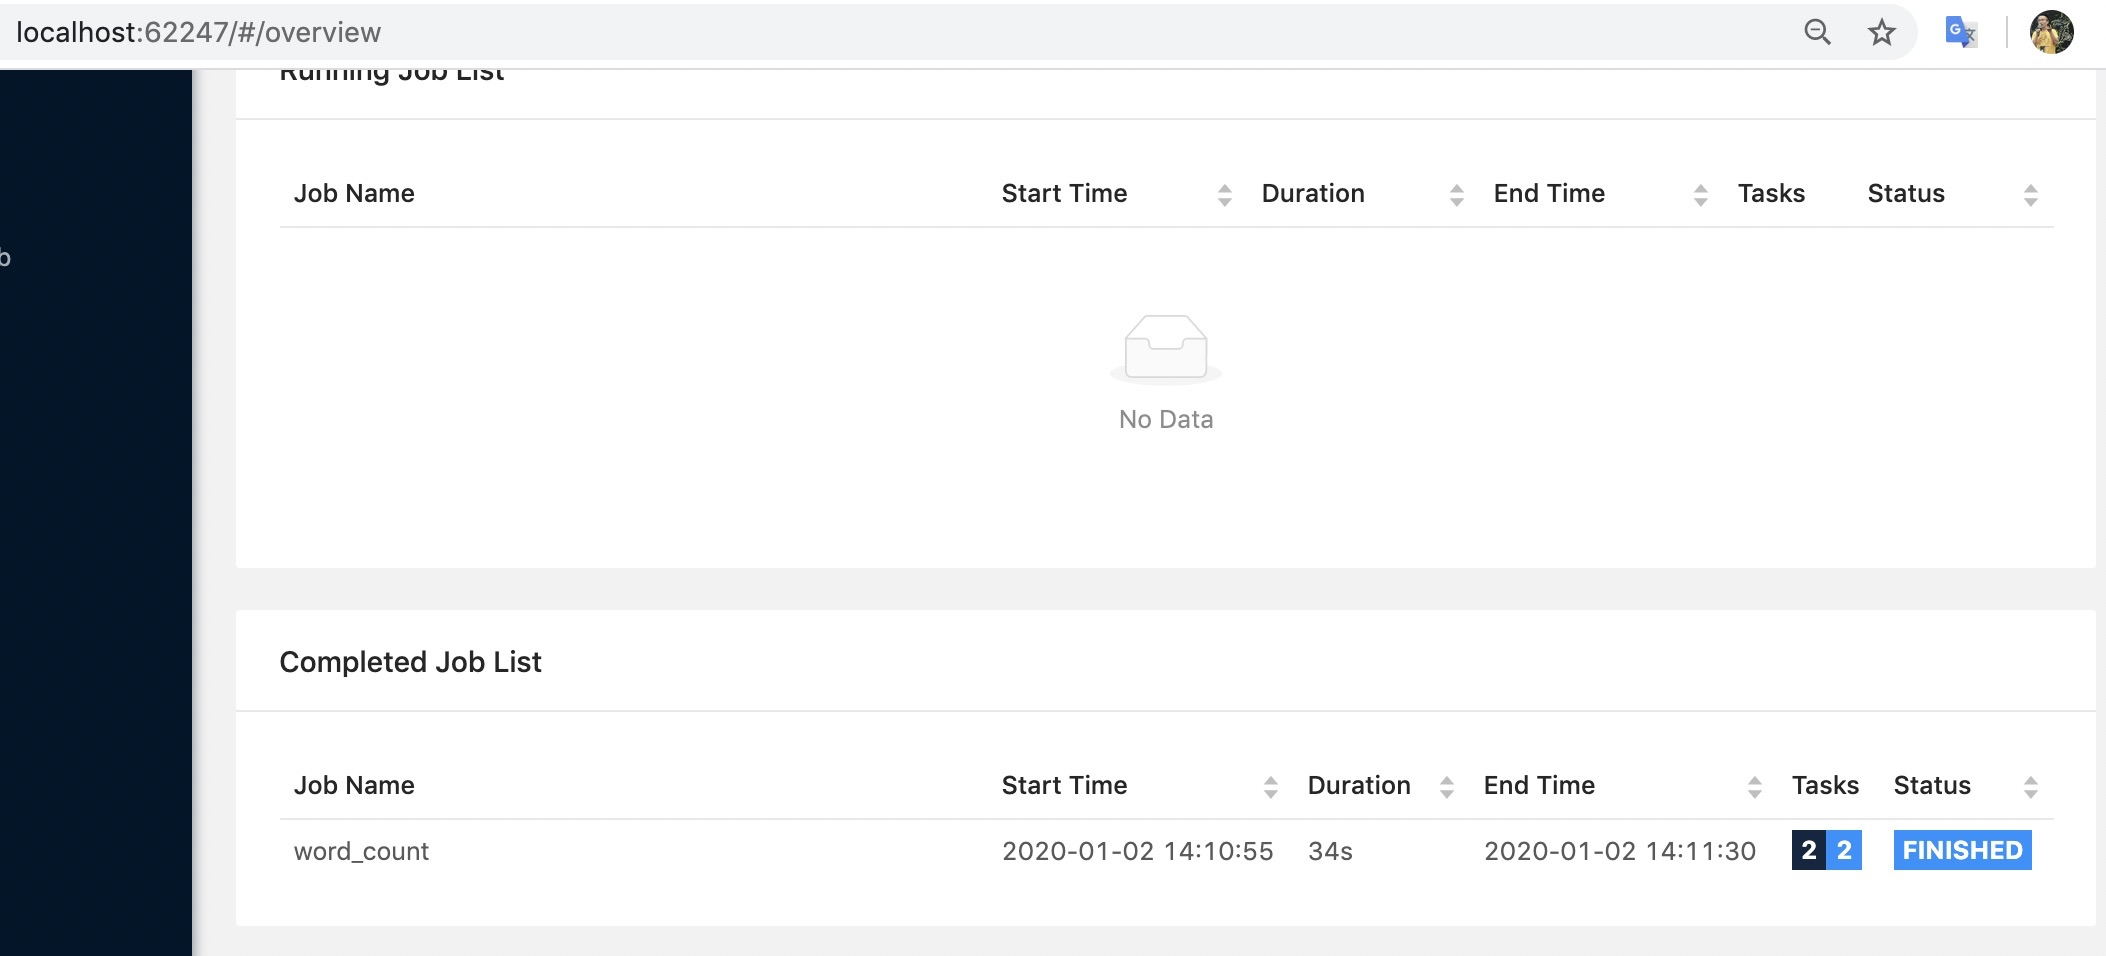2106x956 pixels.
Task: Click the dark task count badge 2
Action: point(1808,850)
